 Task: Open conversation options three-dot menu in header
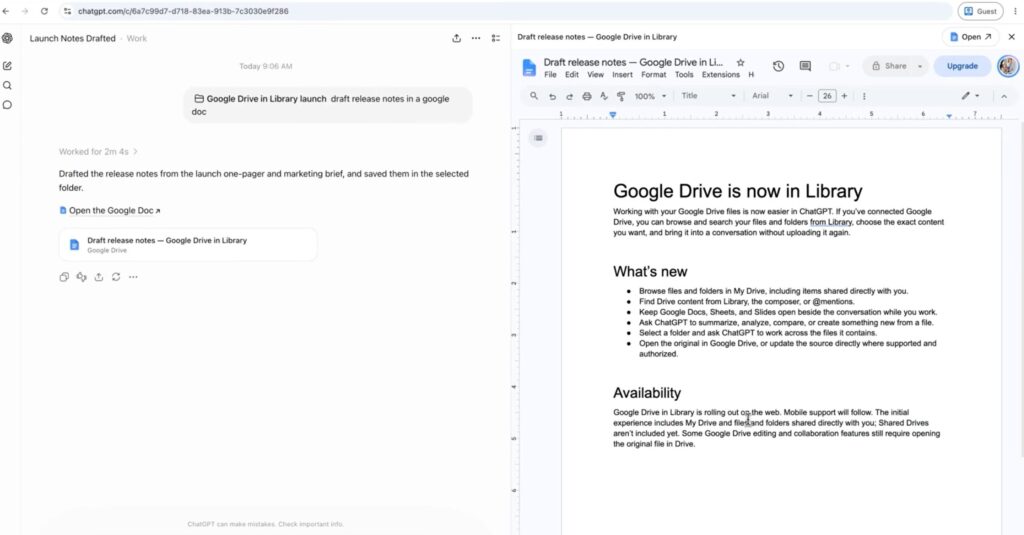[476, 39]
